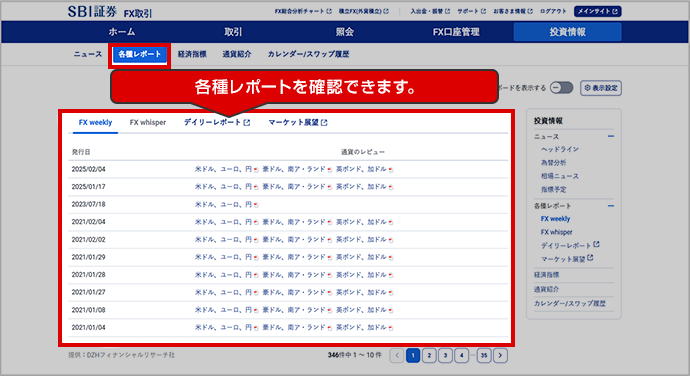Open PDF icon after 米ドル、ユーロ、円 in 2021/02/02 row
The height and width of the screenshot is (376, 690).
[x=256, y=240]
